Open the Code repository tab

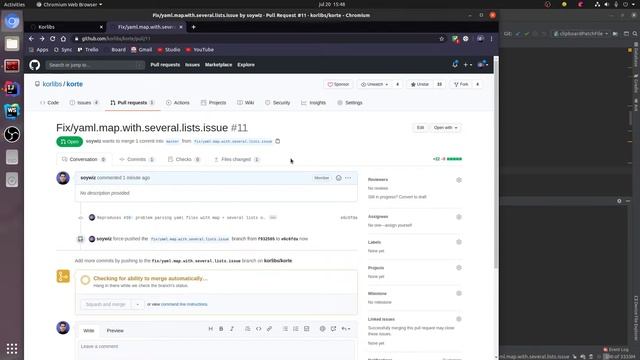point(49,103)
